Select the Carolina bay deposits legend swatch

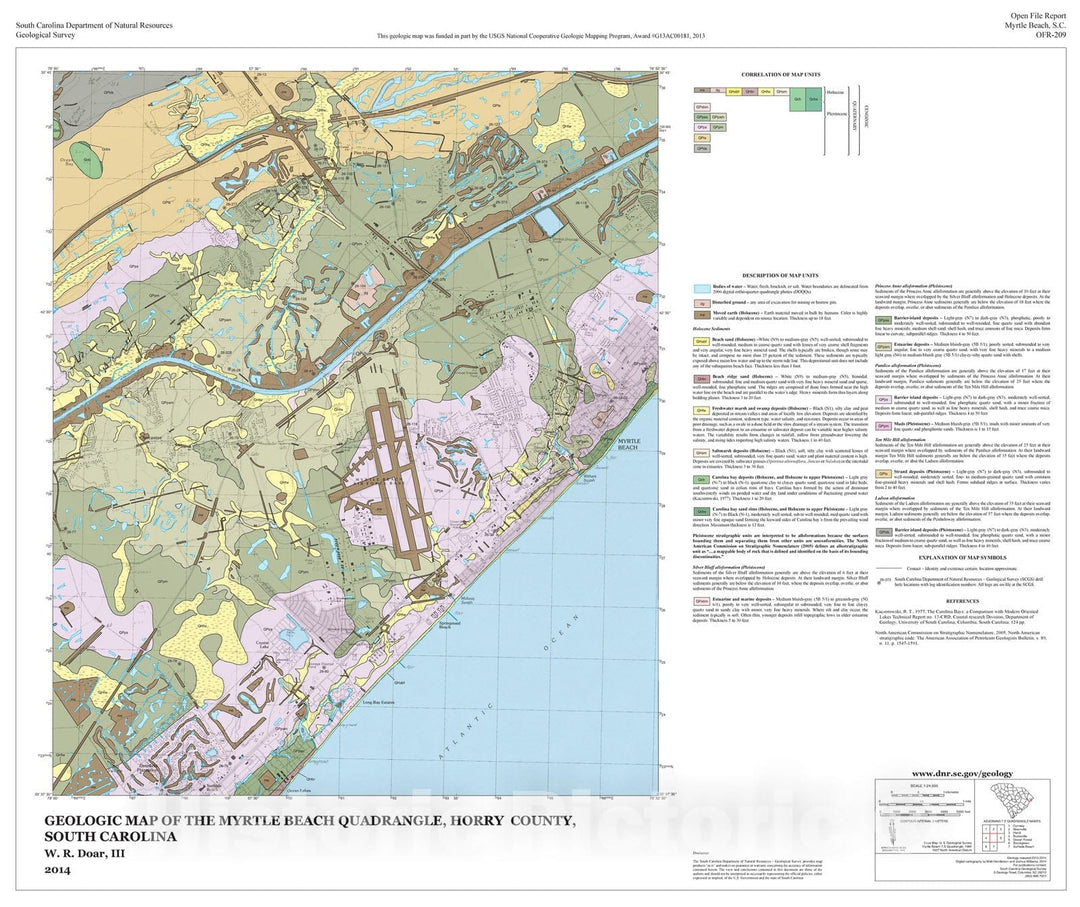[703, 480]
